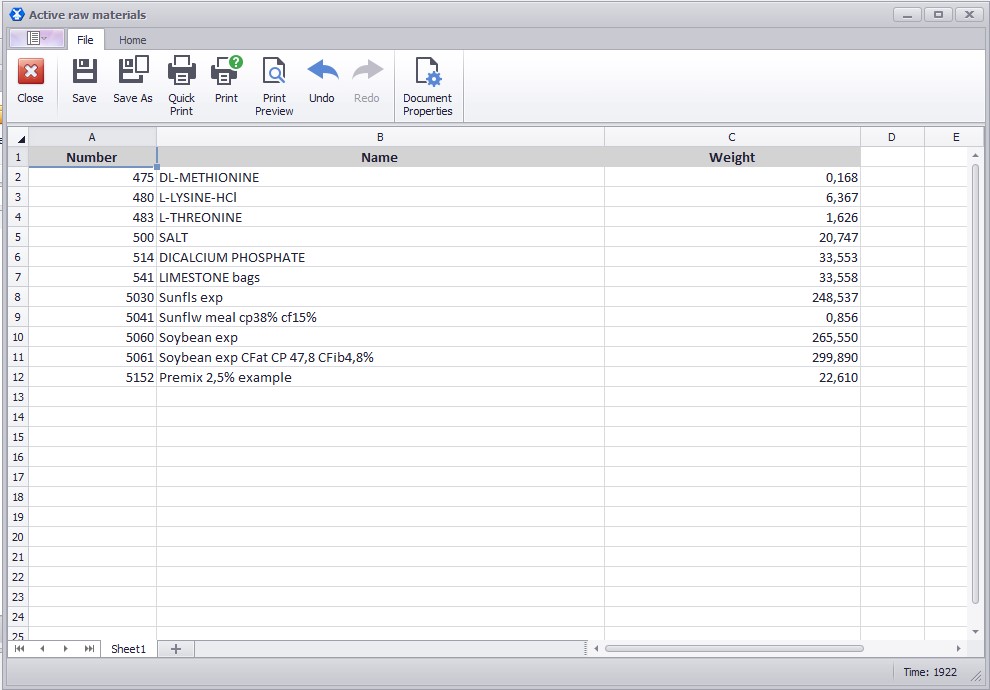
Task: Click the Soybean exp CFat CP 47,8 cell
Action: click(x=380, y=357)
